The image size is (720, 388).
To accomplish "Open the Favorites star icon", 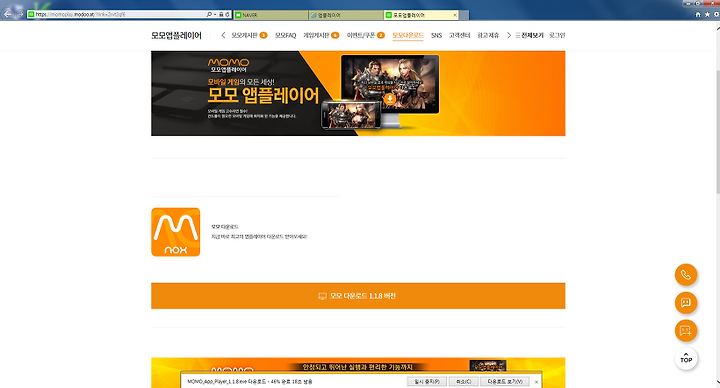I will pos(707,15).
